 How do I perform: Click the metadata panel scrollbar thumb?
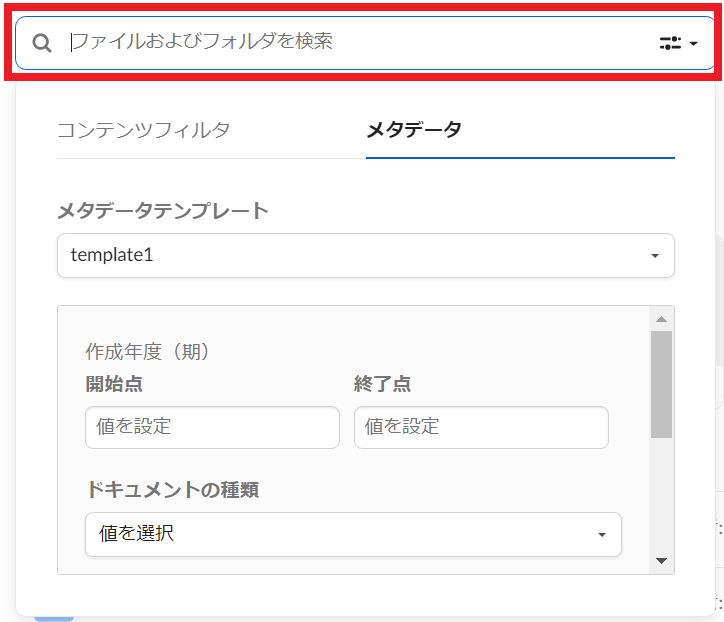661,384
